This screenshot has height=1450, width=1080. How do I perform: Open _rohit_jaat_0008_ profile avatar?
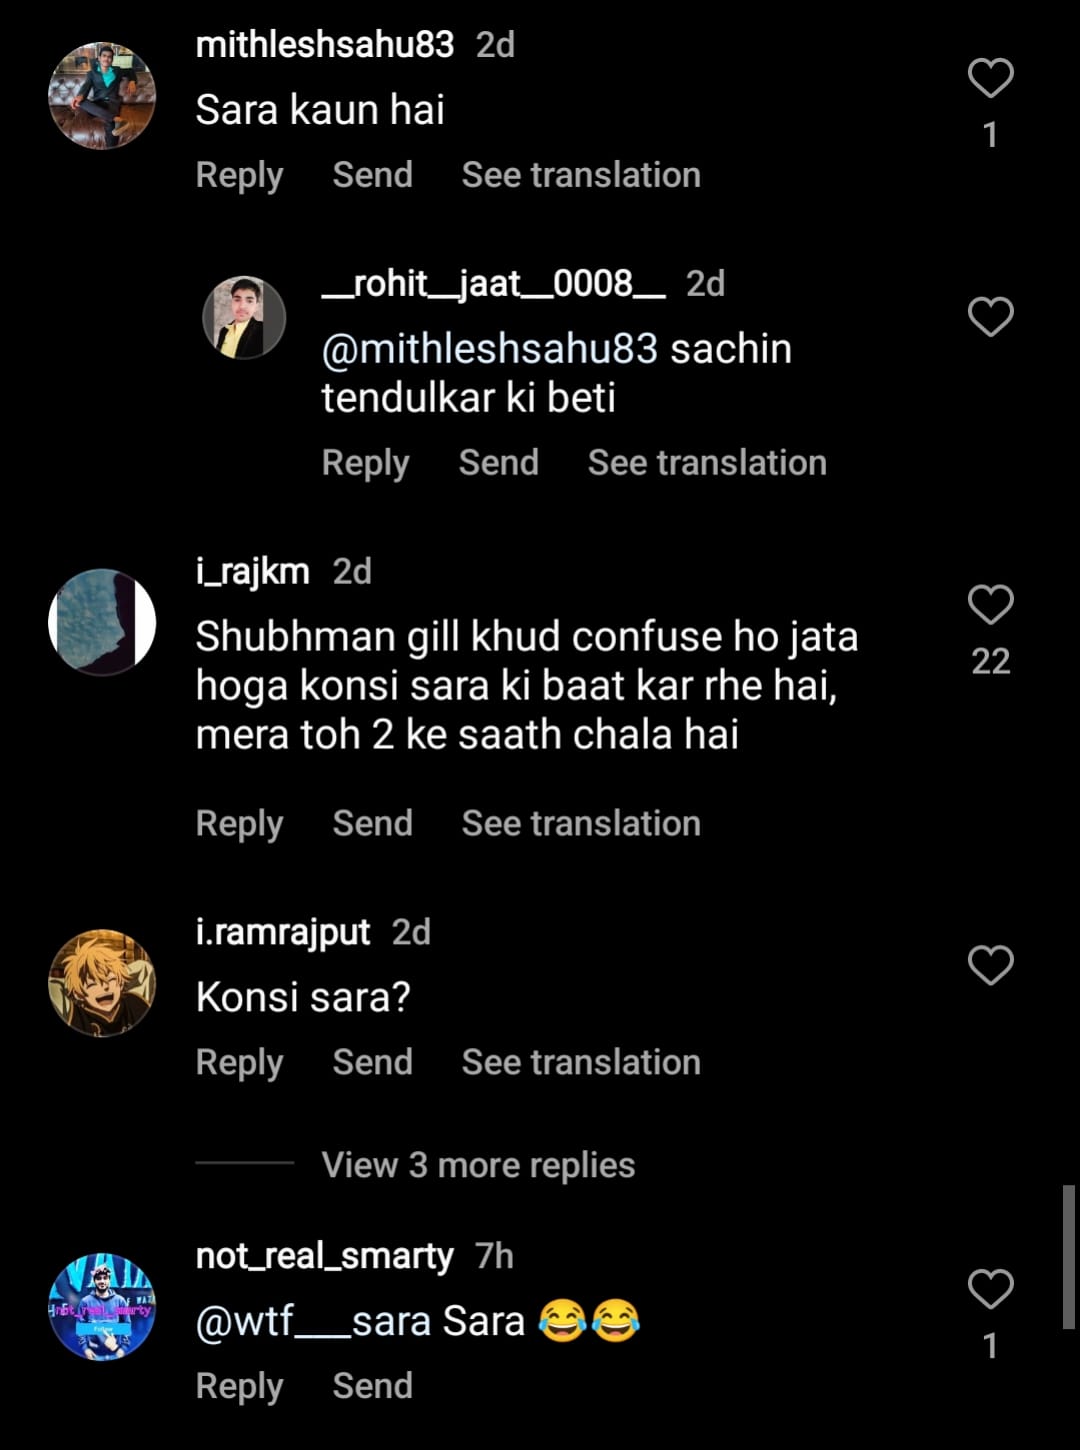[244, 318]
